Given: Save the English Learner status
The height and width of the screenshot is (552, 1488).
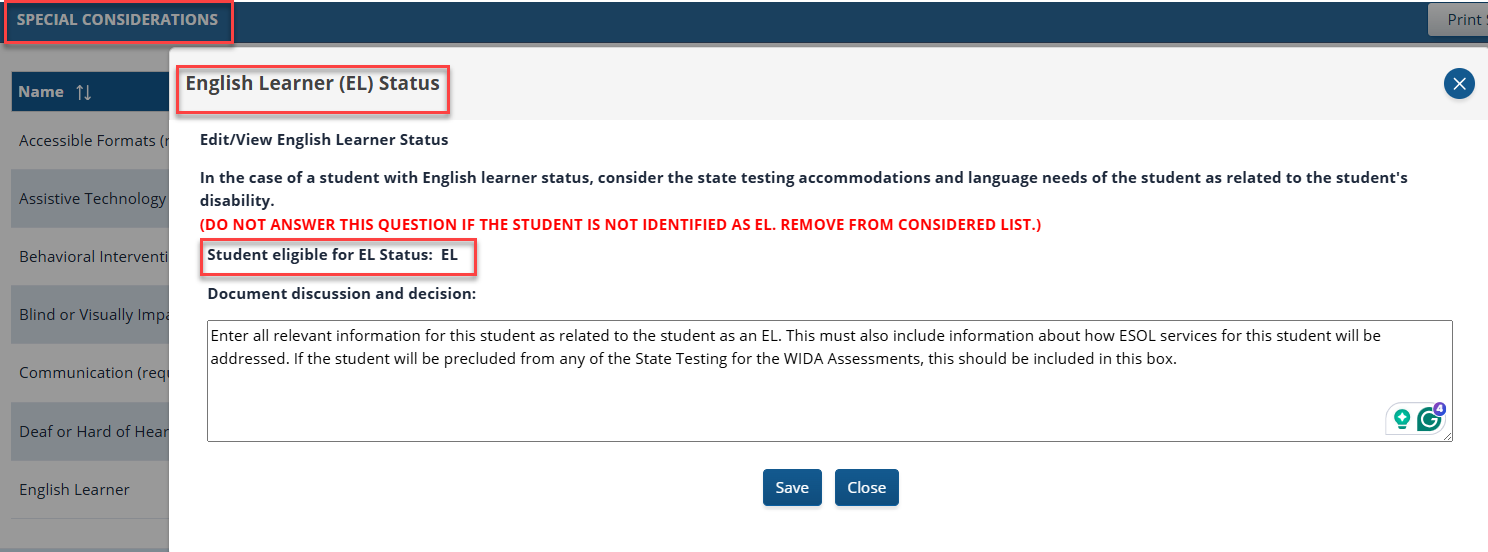Looking at the screenshot, I should coord(792,487).
